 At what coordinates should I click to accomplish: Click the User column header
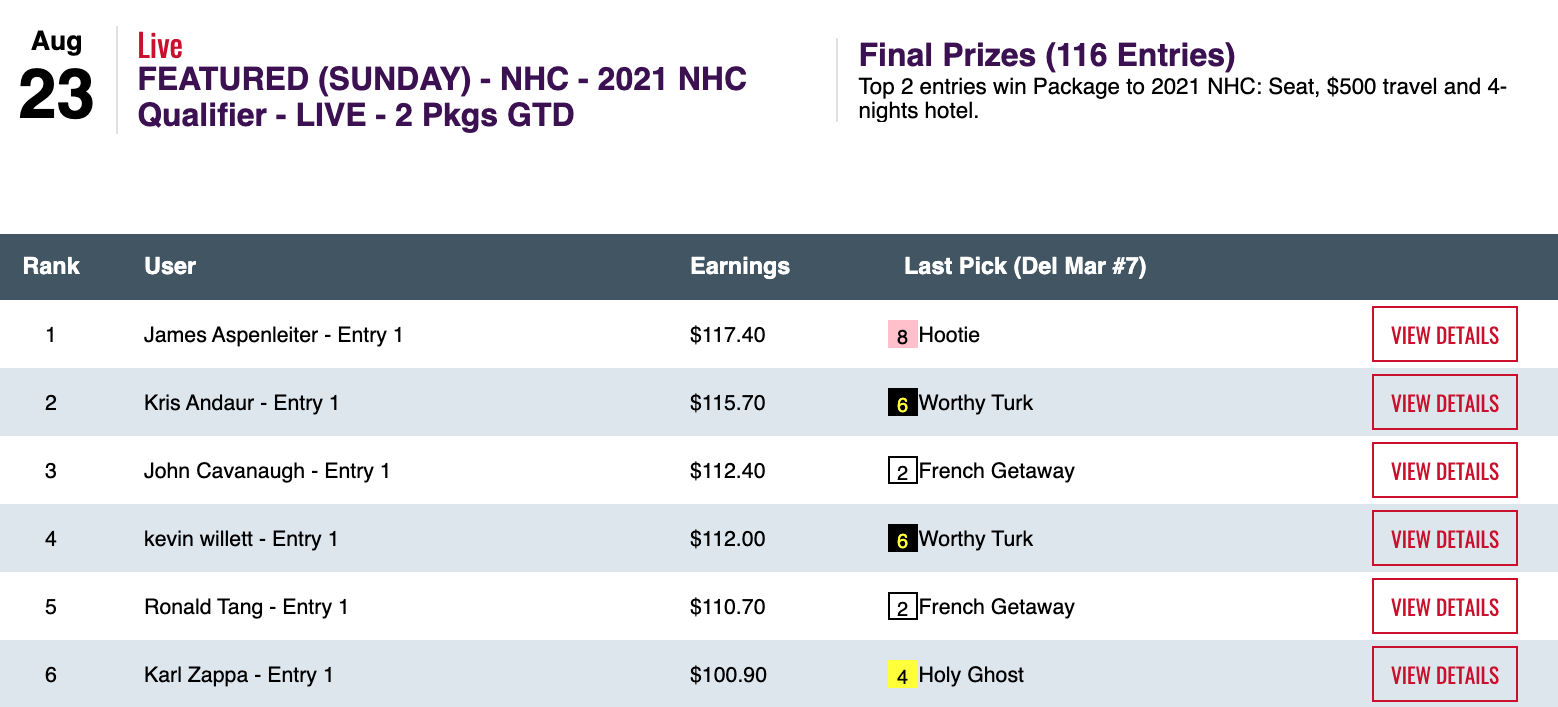170,266
